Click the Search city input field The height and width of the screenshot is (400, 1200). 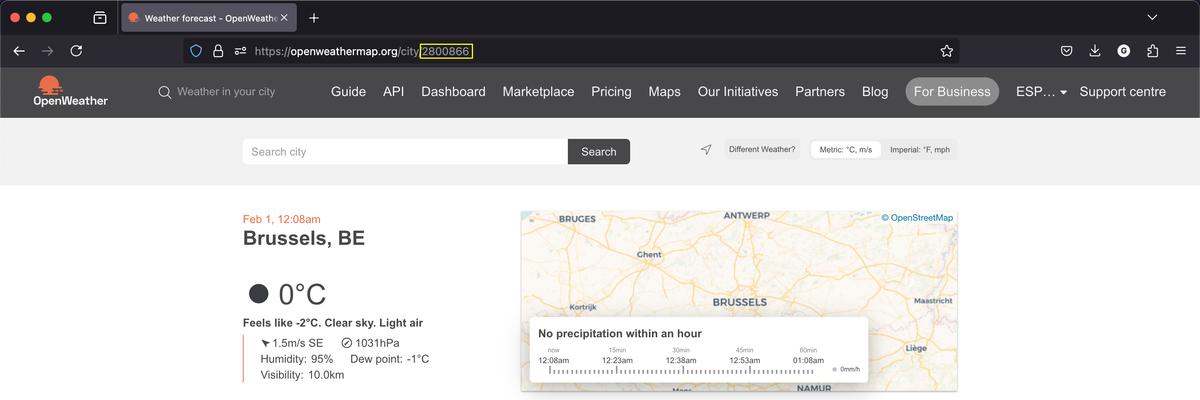pos(405,152)
